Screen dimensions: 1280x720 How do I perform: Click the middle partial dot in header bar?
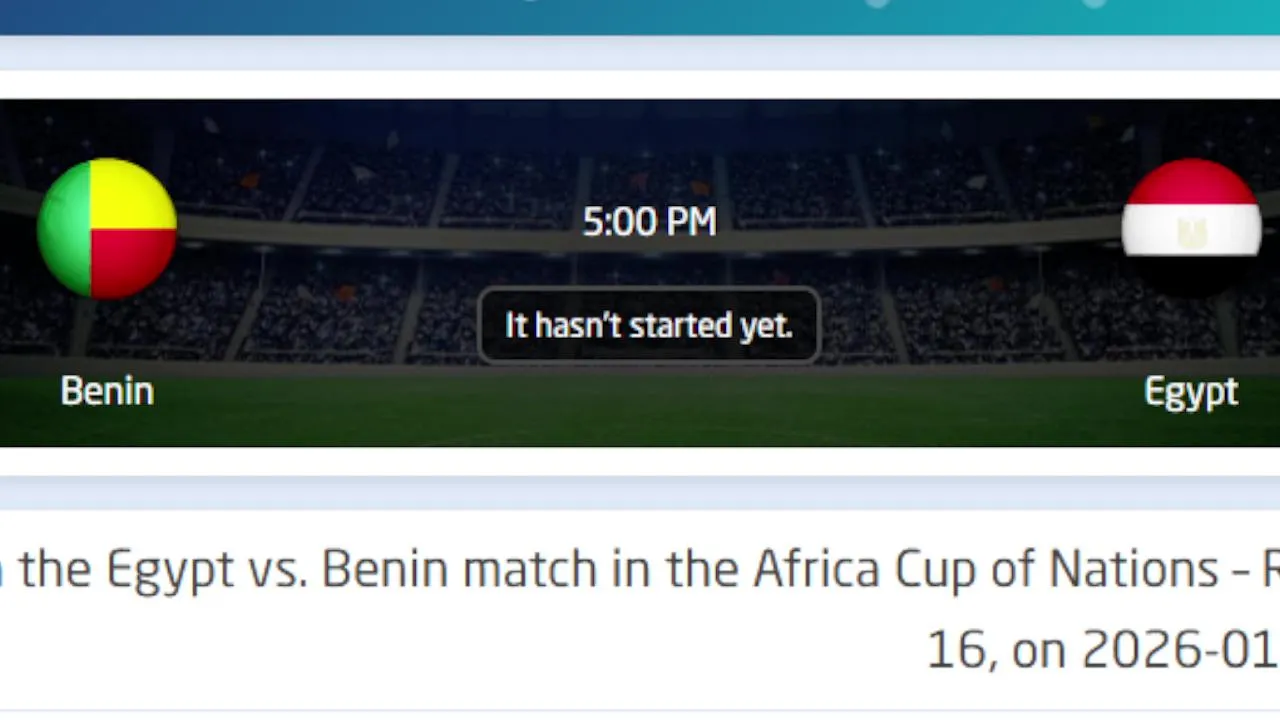(877, 3)
